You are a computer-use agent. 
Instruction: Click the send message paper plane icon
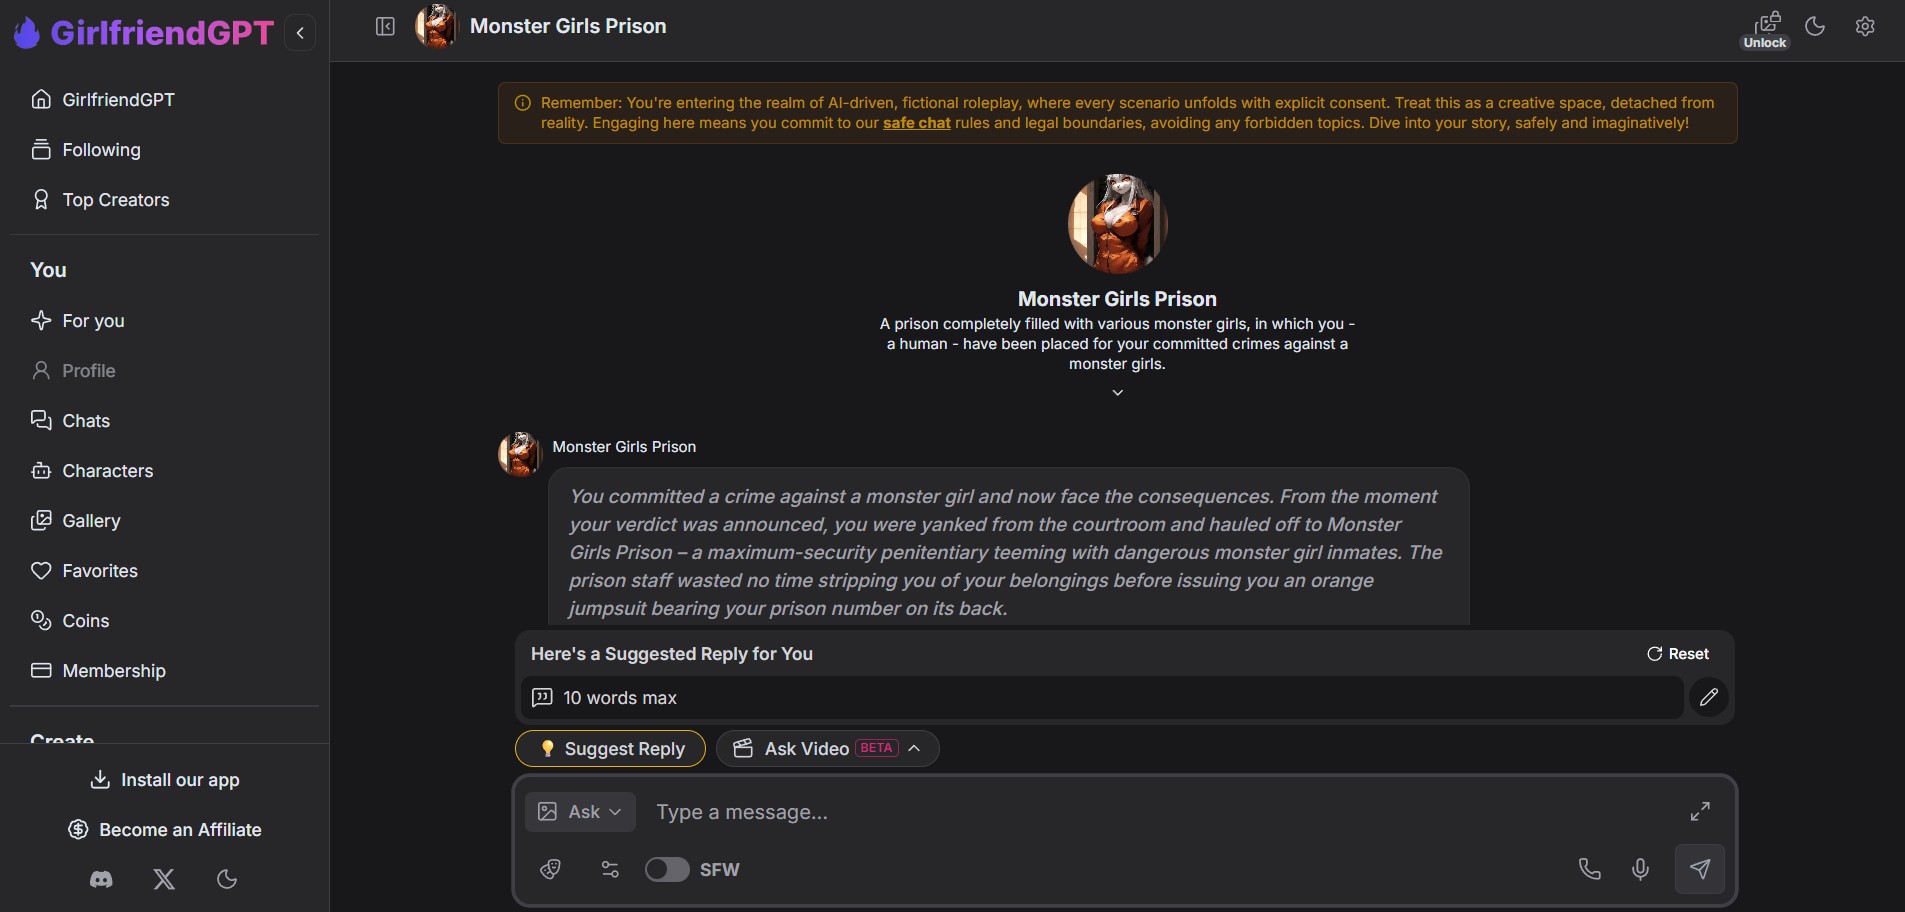coord(1699,869)
